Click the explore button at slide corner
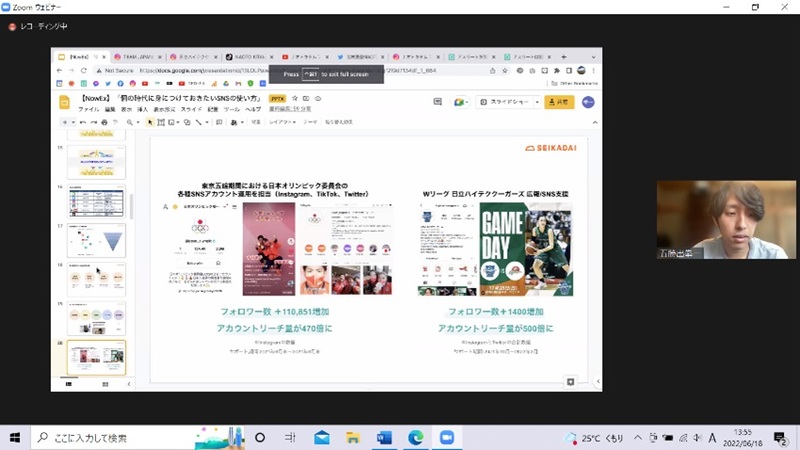This screenshot has width=800, height=450. (570, 382)
